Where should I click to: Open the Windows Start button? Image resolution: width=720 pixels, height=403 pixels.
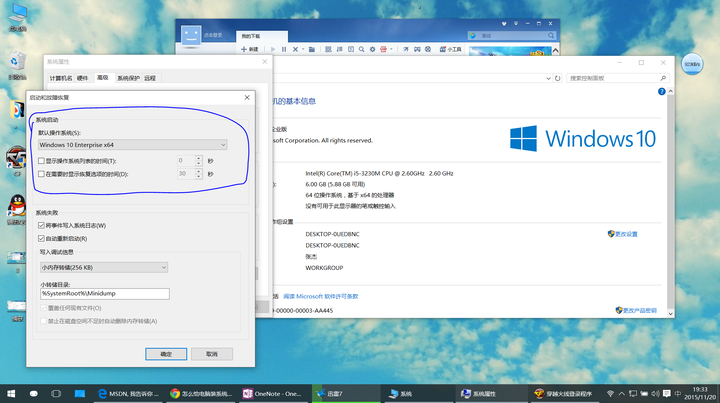(x=11, y=394)
